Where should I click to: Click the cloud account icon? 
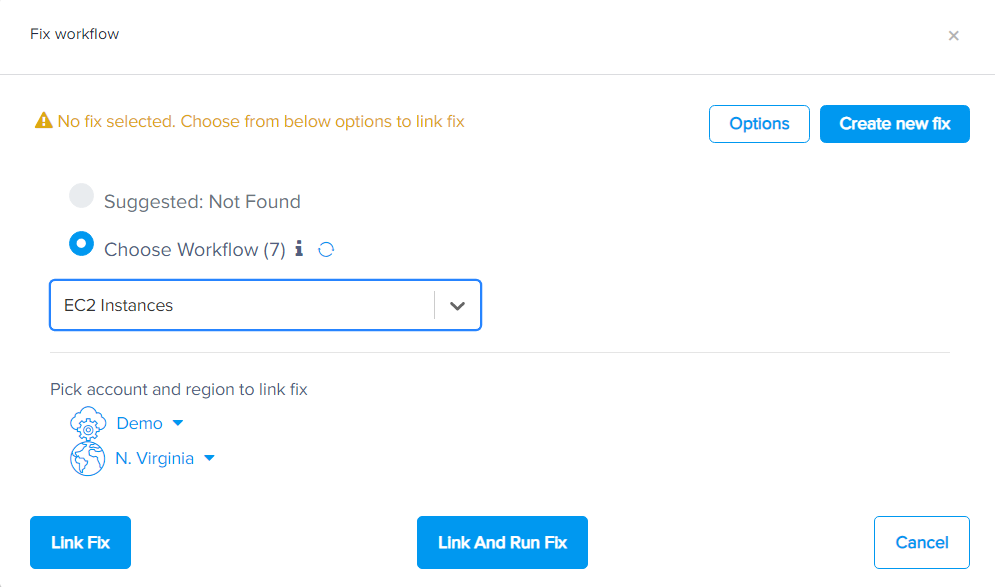[87, 424]
